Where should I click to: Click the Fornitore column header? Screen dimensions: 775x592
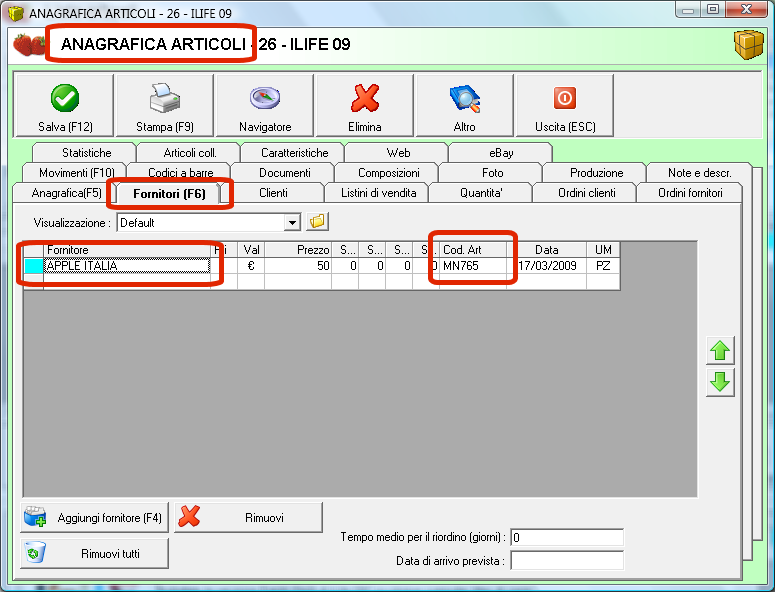coord(127,250)
